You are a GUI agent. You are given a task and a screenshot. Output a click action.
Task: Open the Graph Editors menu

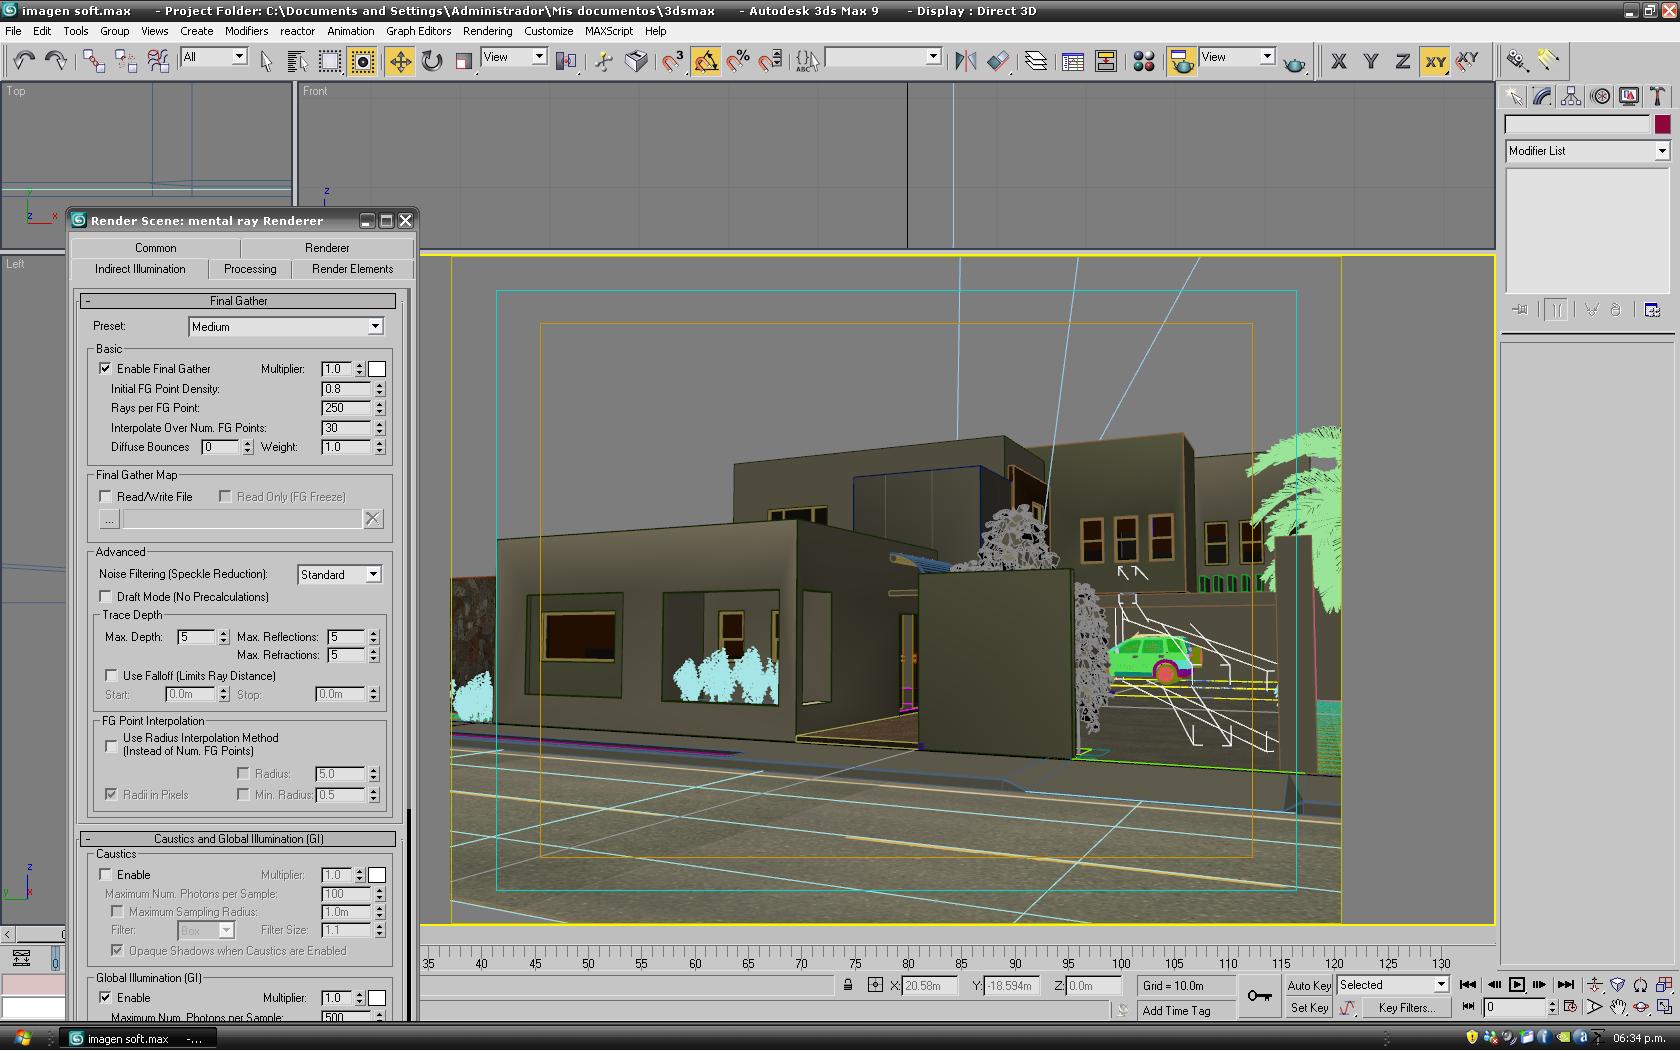[x=418, y=31]
